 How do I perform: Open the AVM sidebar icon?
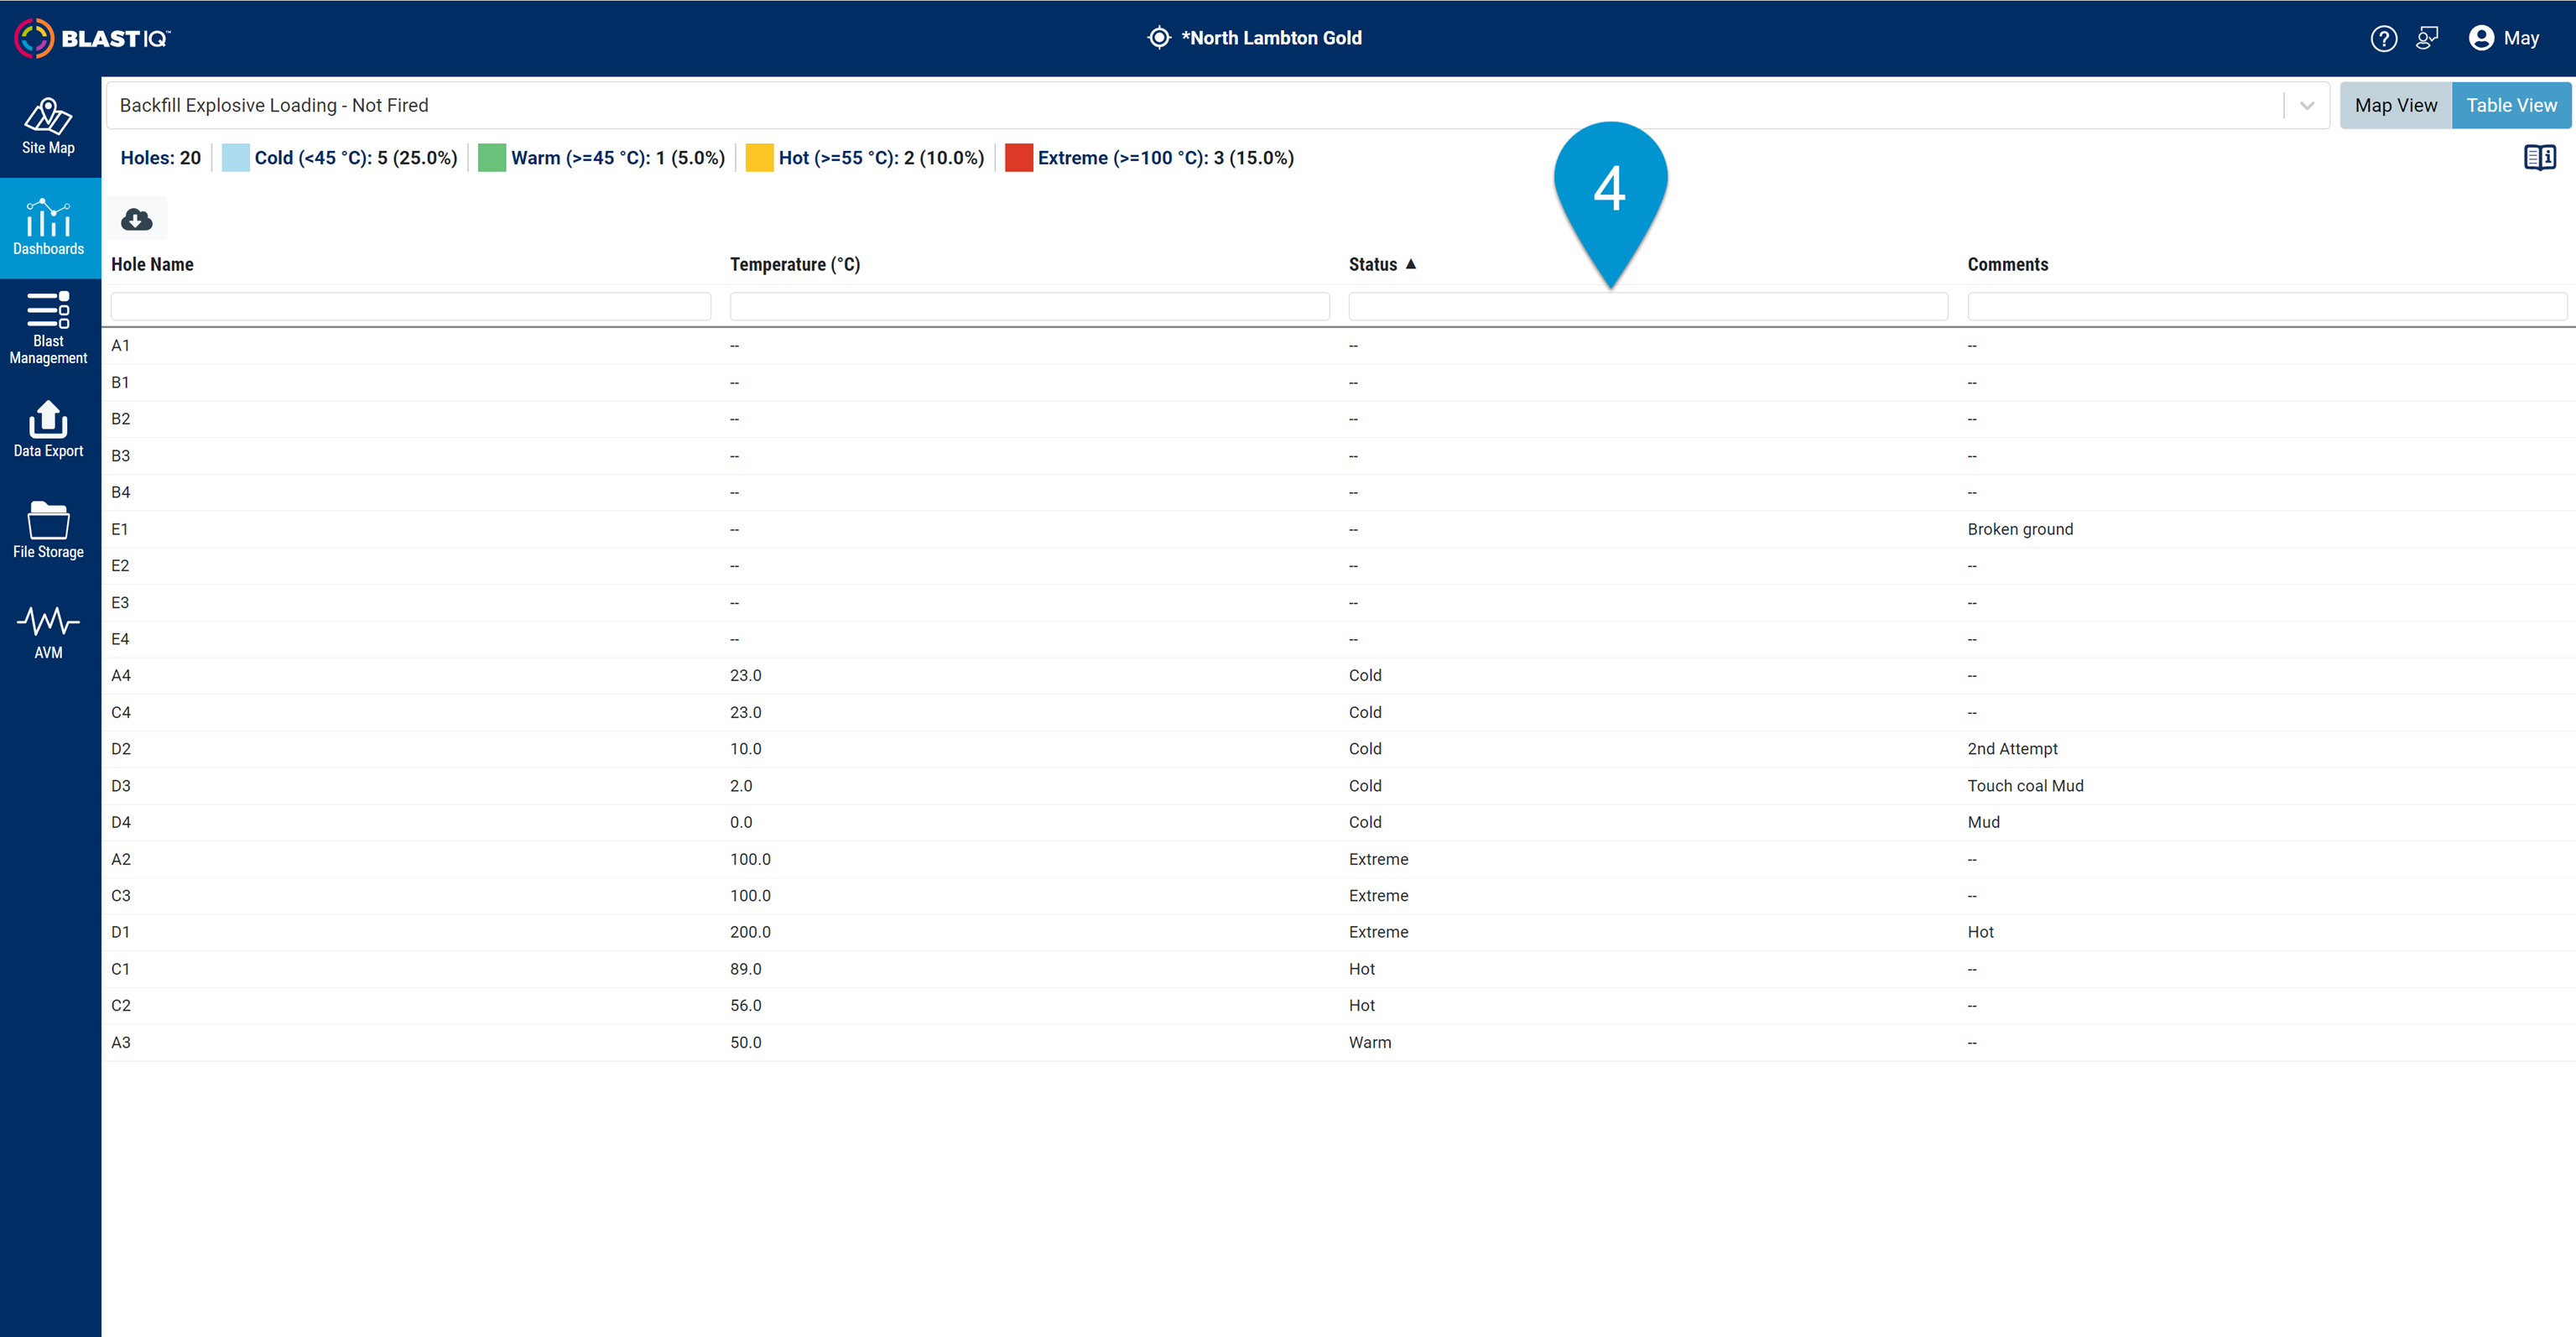click(x=48, y=632)
